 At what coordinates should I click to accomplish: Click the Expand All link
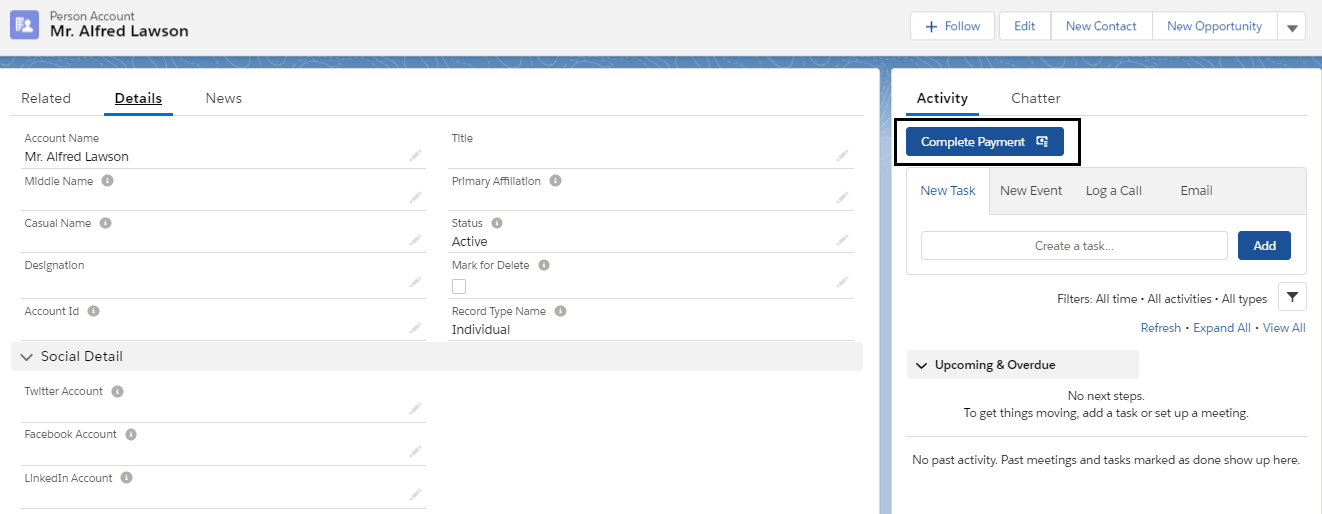[x=1221, y=328]
